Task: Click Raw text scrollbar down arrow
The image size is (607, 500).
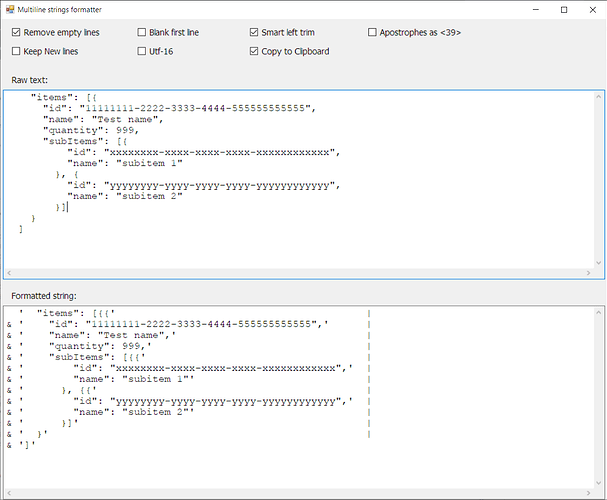Action: [597, 260]
